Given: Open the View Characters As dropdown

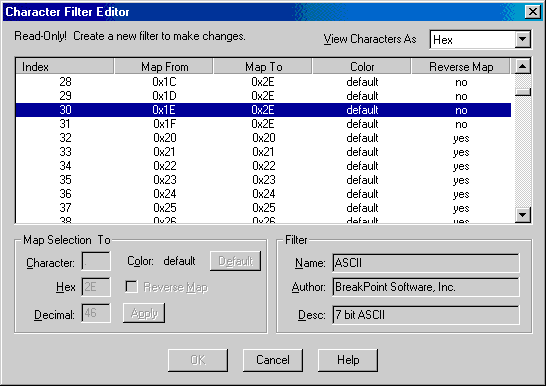Looking at the screenshot, I should pos(522,39).
